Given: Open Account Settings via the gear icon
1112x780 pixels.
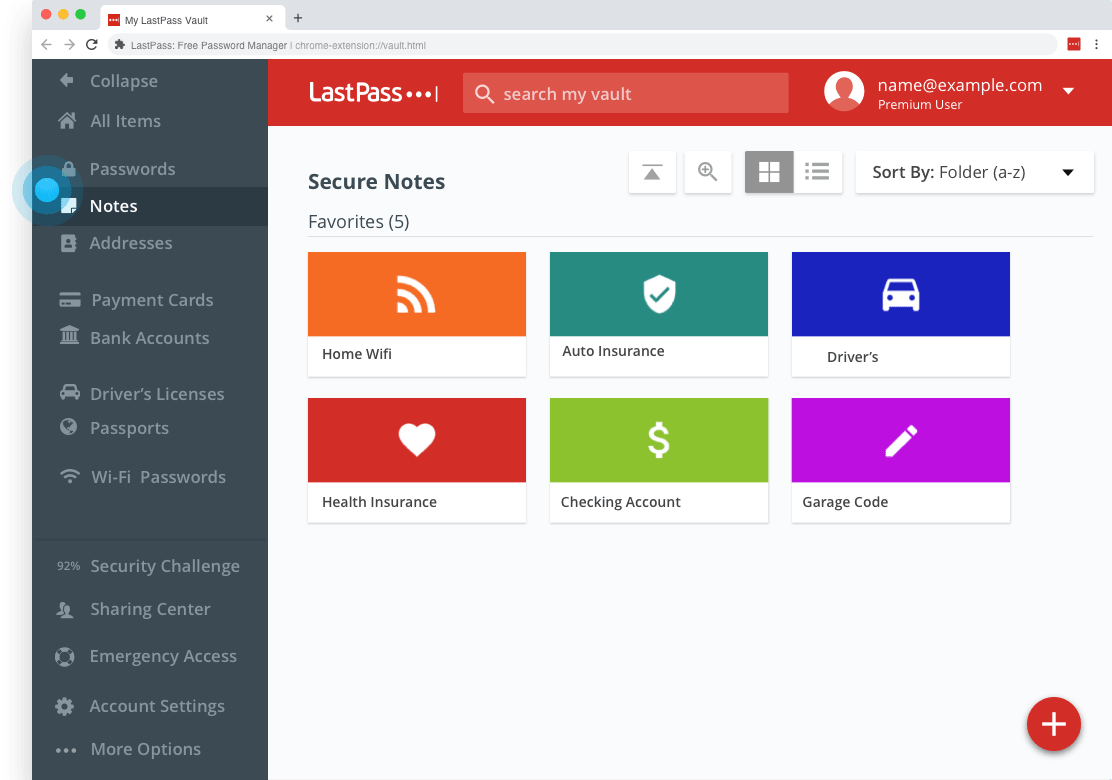Looking at the screenshot, I should [x=64, y=706].
